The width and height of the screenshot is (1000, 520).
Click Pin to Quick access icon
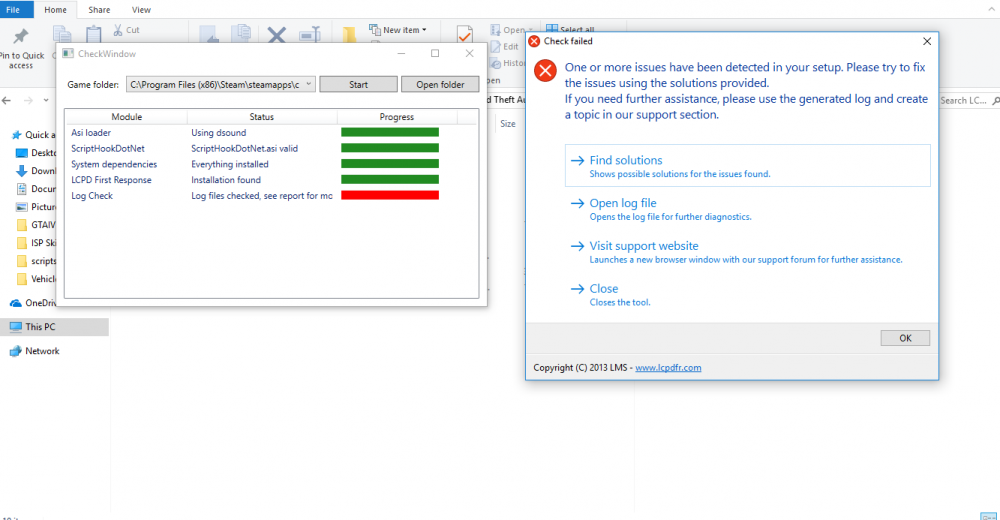(x=20, y=36)
